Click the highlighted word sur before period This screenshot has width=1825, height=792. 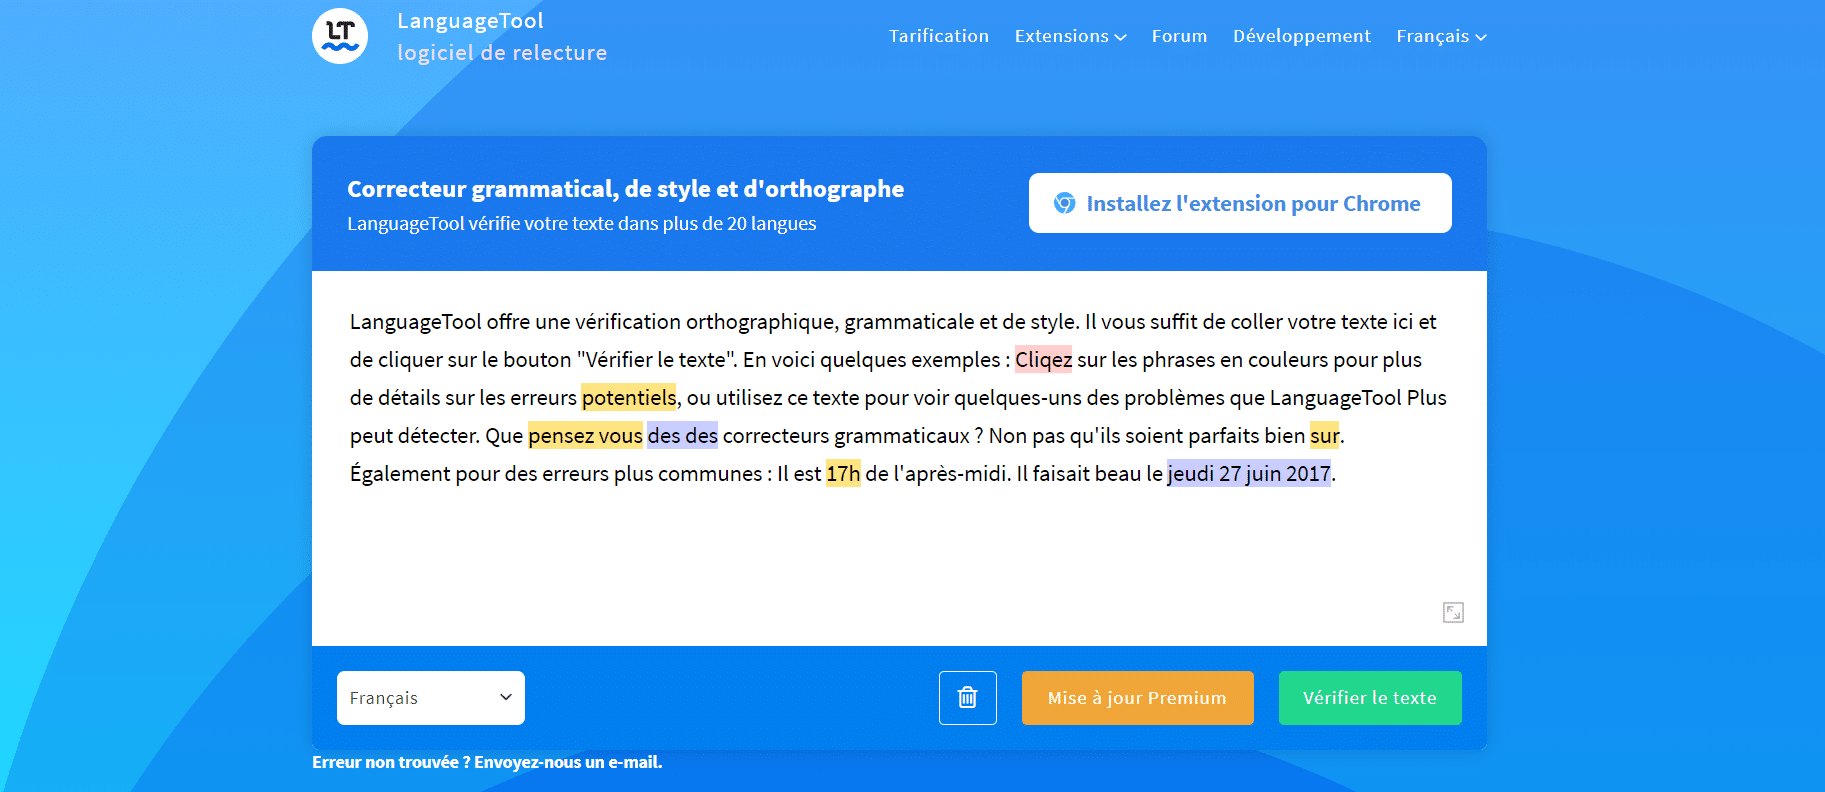(x=1325, y=436)
